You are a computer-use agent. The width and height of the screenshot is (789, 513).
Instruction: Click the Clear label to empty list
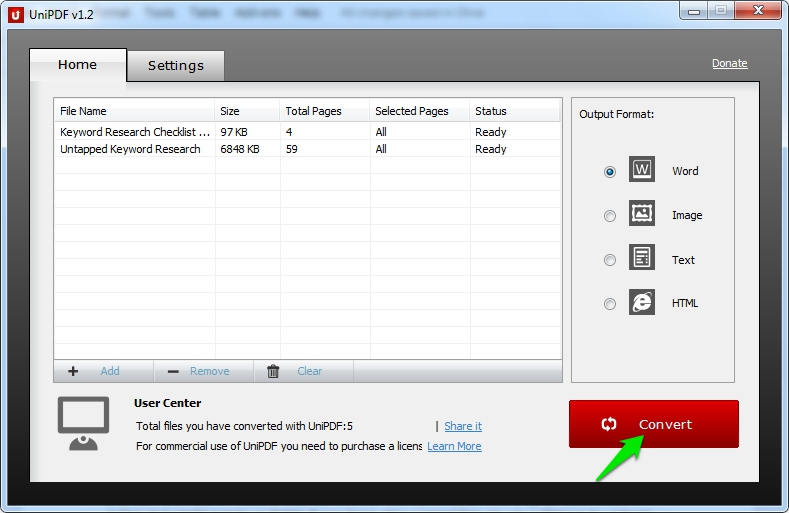309,371
